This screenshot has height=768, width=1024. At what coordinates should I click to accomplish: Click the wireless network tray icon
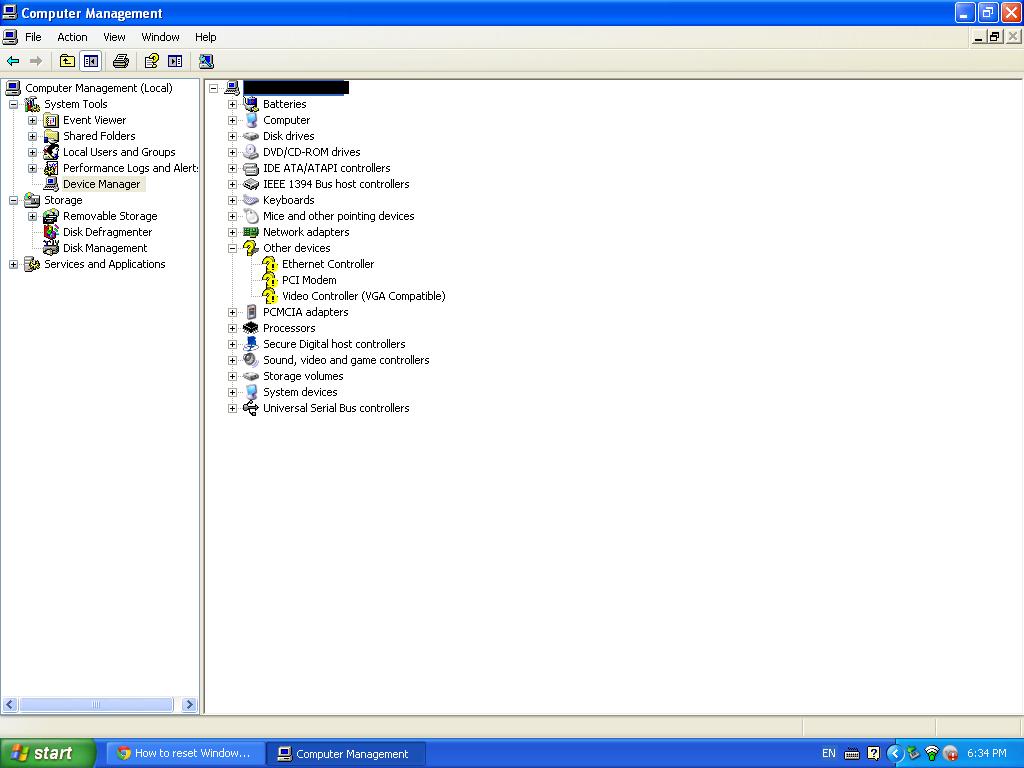click(x=932, y=754)
